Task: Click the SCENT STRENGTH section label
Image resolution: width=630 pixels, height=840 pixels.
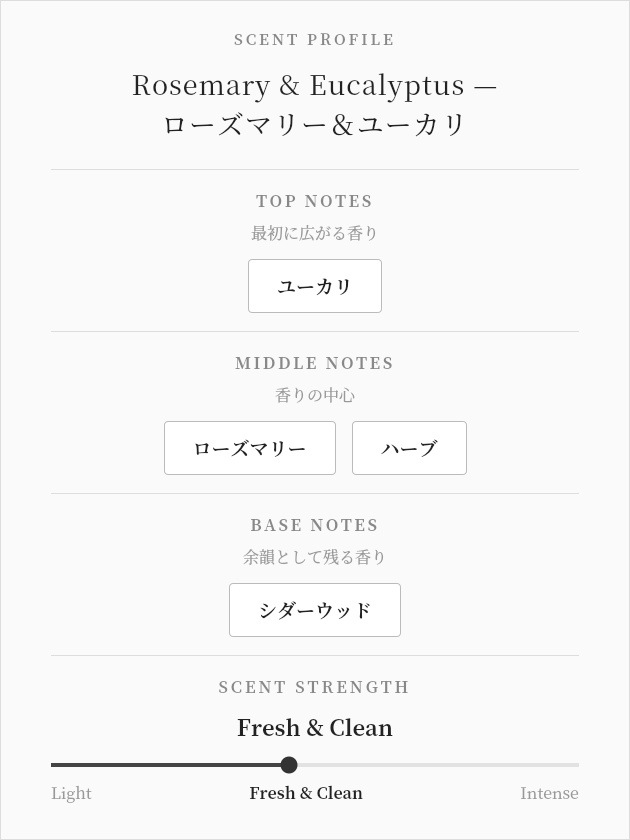Action: 314,687
